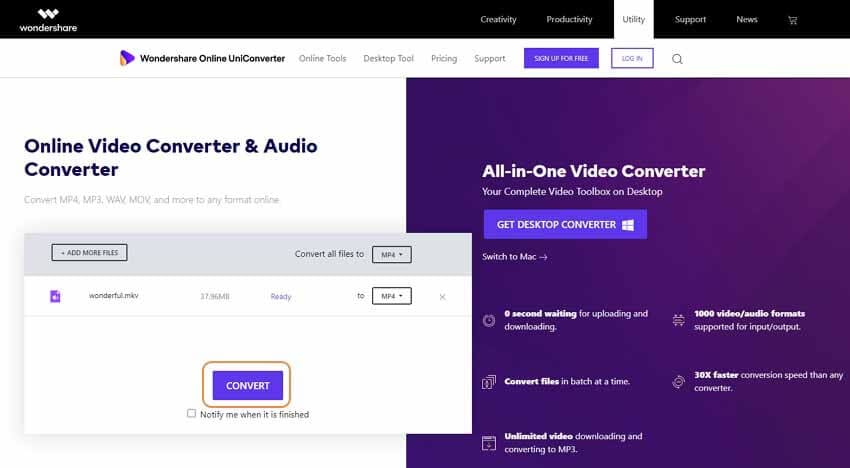Screen dimensions: 850x468
Task: Click GET DESKTOP CONVERTER button
Action: coord(565,225)
